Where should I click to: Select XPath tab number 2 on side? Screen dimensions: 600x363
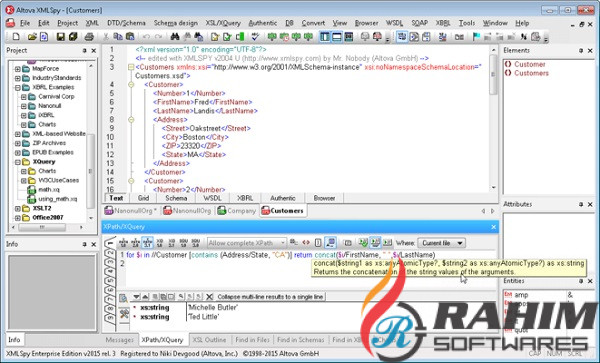[111, 253]
